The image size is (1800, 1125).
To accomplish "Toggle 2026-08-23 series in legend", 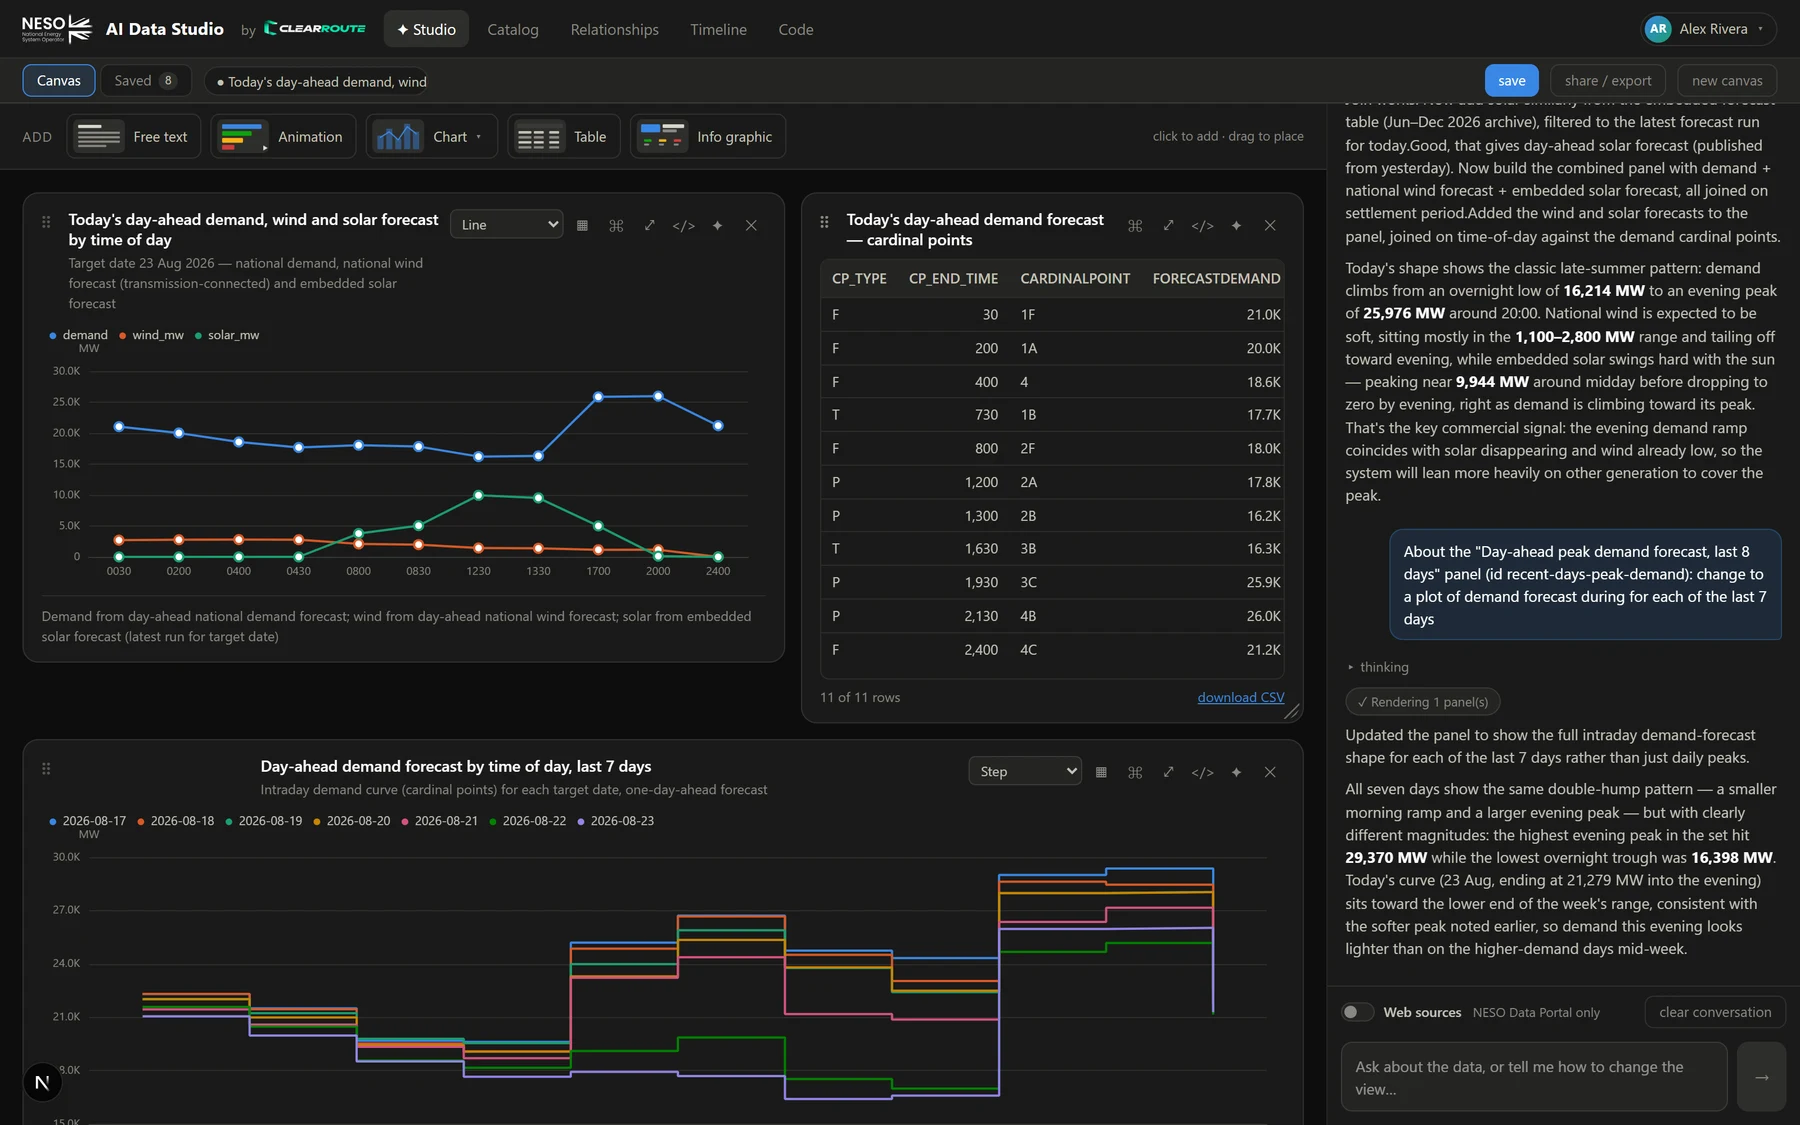I will (615, 821).
